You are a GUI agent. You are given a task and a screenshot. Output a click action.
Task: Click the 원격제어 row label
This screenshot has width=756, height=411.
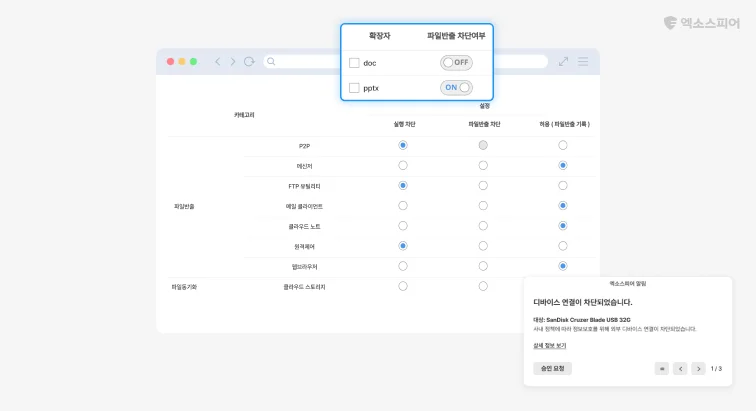point(304,247)
